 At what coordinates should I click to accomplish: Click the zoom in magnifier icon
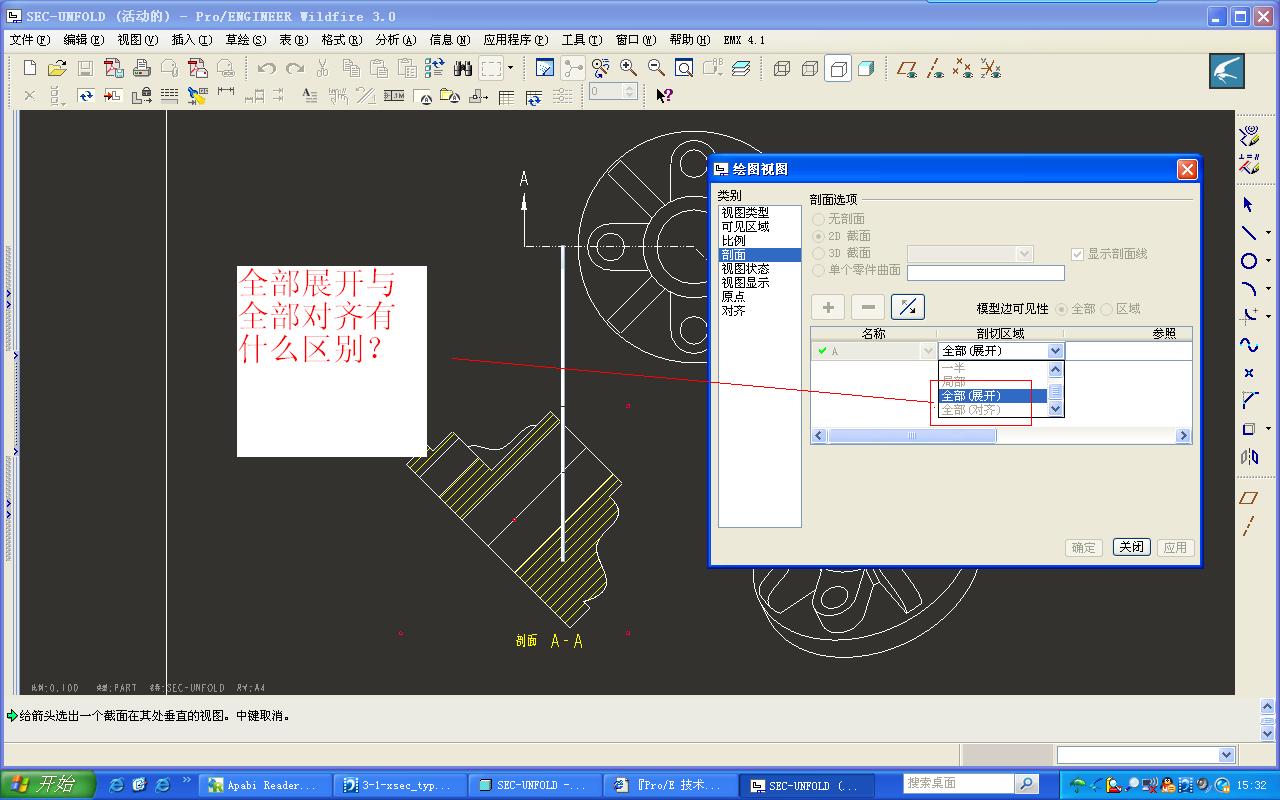pos(629,68)
